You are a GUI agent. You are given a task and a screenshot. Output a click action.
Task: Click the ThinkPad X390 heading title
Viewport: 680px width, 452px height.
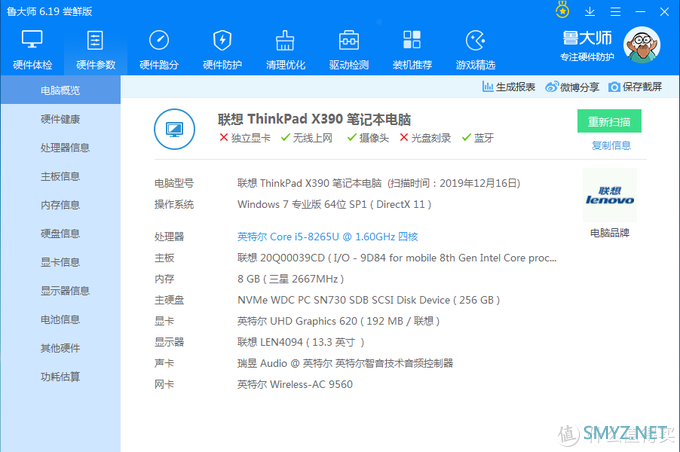click(x=314, y=119)
